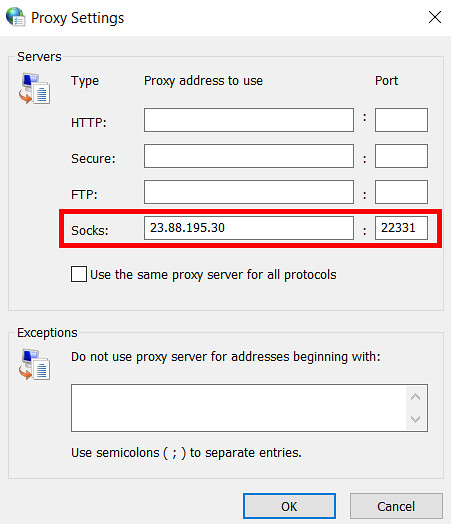The width and height of the screenshot is (451, 524).
Task: Click the HTTP port field
Action: [401, 120]
